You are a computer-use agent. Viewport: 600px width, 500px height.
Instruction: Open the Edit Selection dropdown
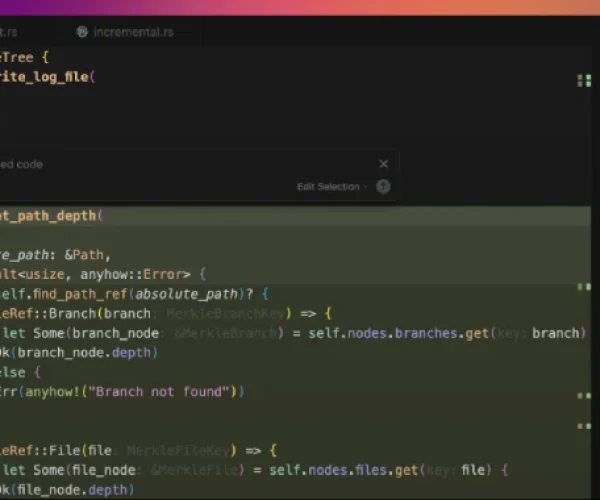(x=331, y=187)
